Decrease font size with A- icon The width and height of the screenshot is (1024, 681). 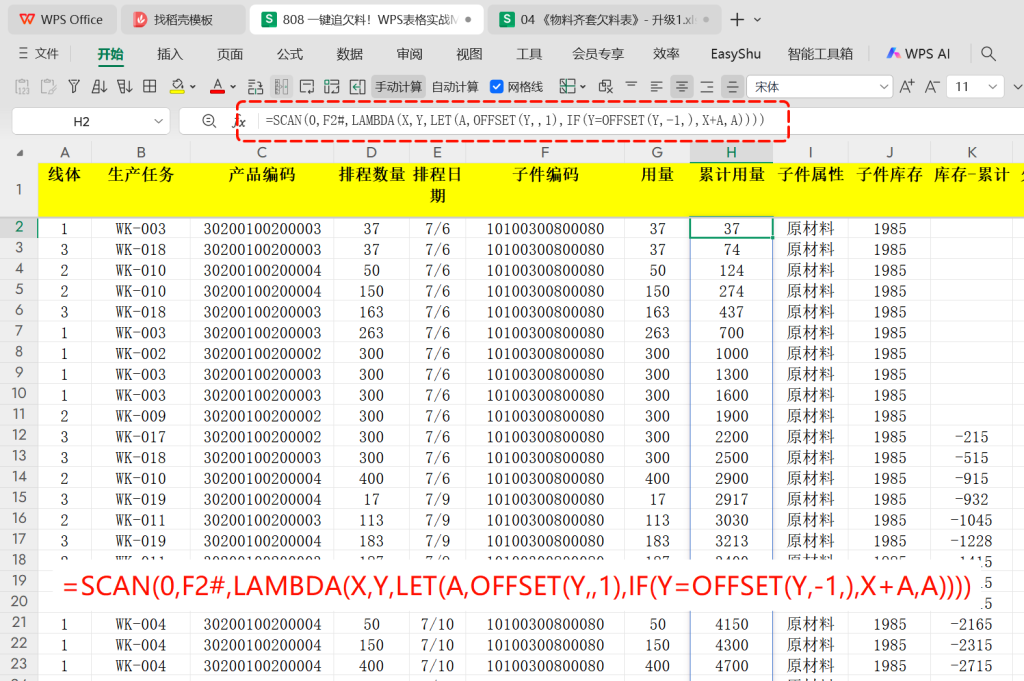[932, 87]
